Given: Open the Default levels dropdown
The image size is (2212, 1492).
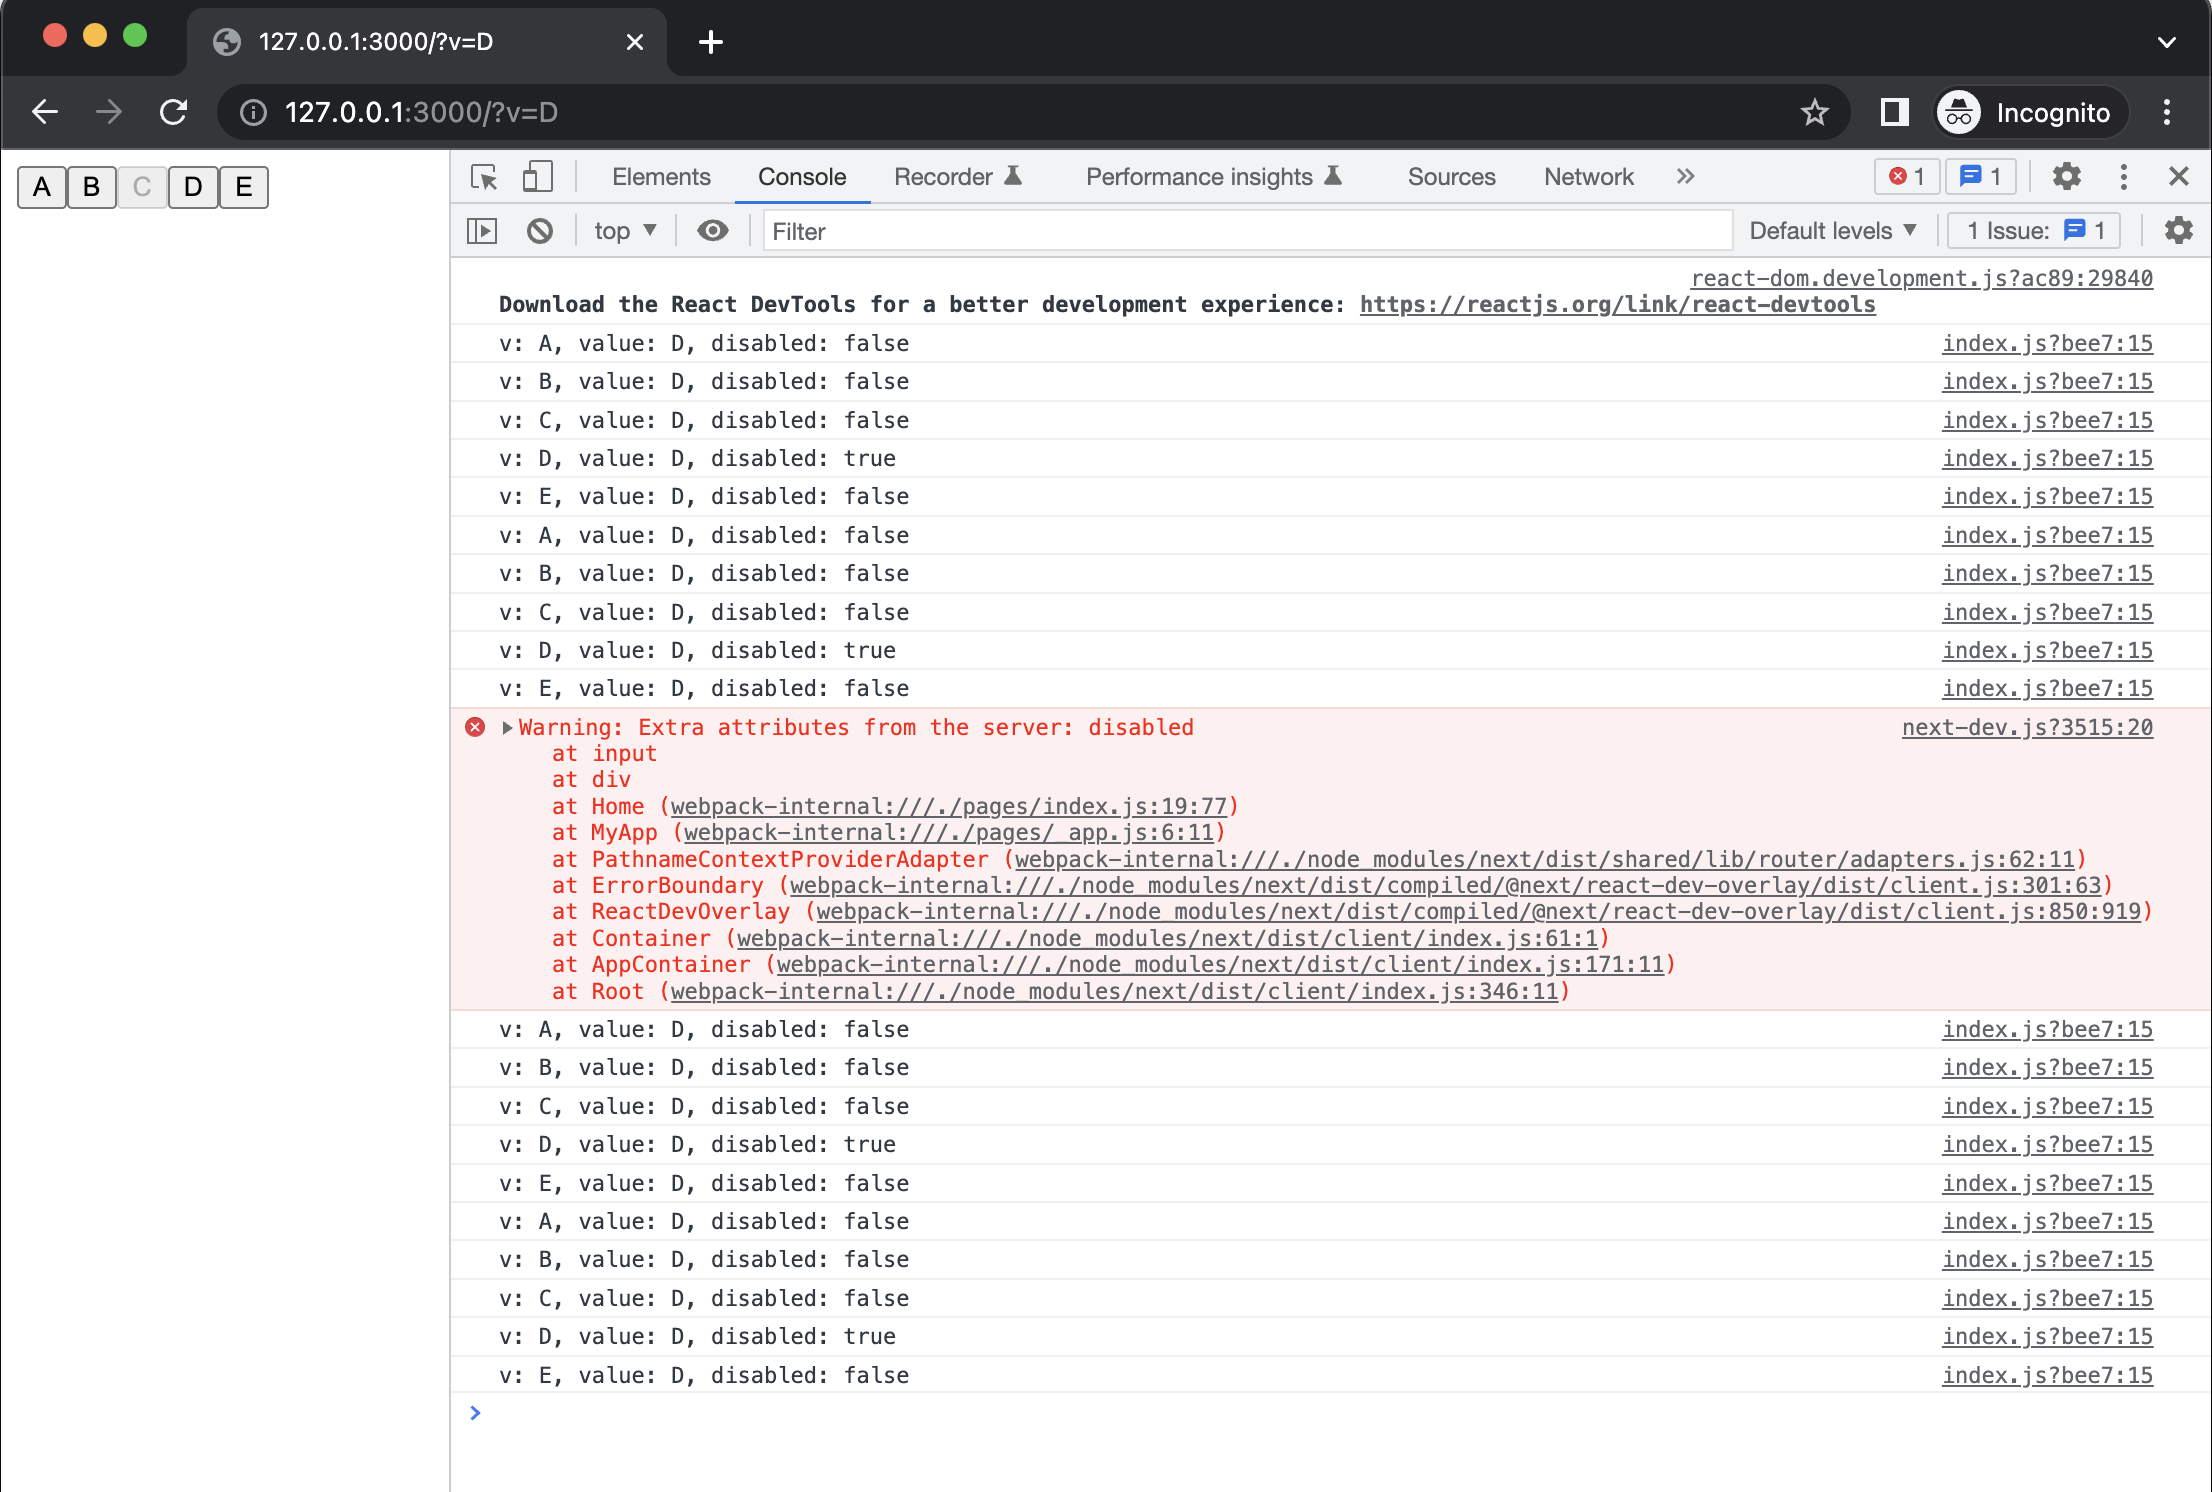Looking at the screenshot, I should coord(1832,231).
